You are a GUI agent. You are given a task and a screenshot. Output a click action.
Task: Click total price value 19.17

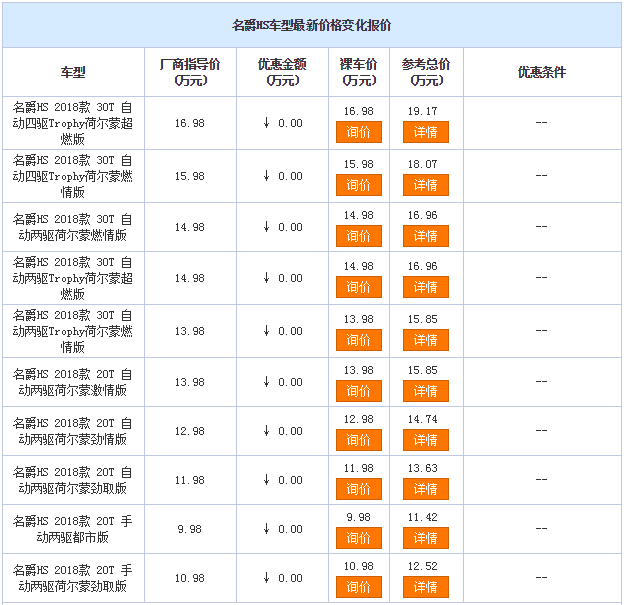tap(423, 111)
